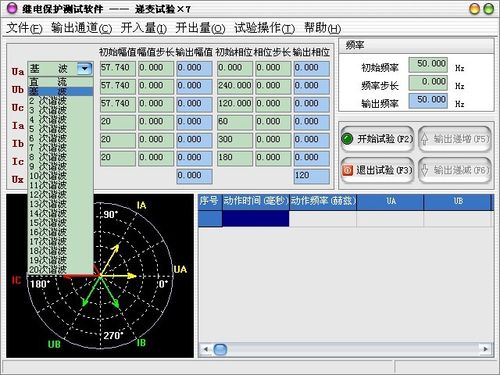
Task: Click the results table right scroll arrow
Action: click(x=485, y=349)
